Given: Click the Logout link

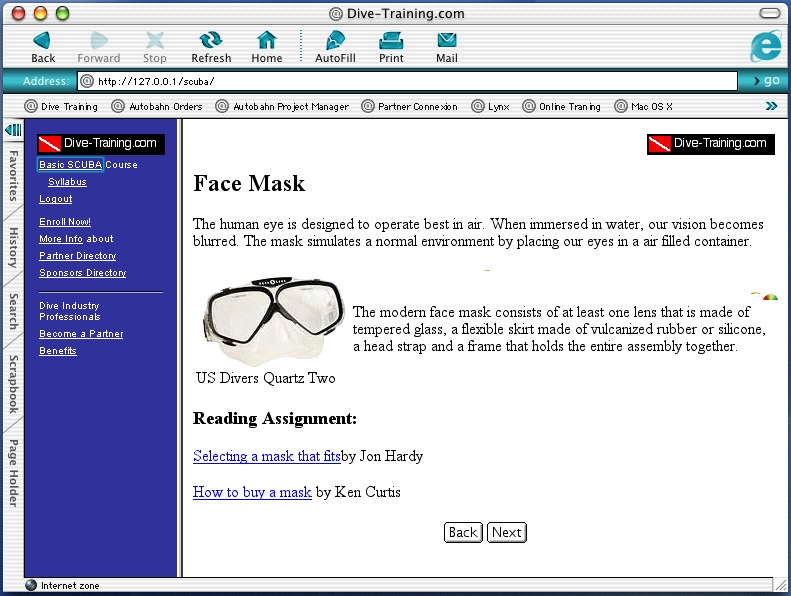Looking at the screenshot, I should 55,199.
